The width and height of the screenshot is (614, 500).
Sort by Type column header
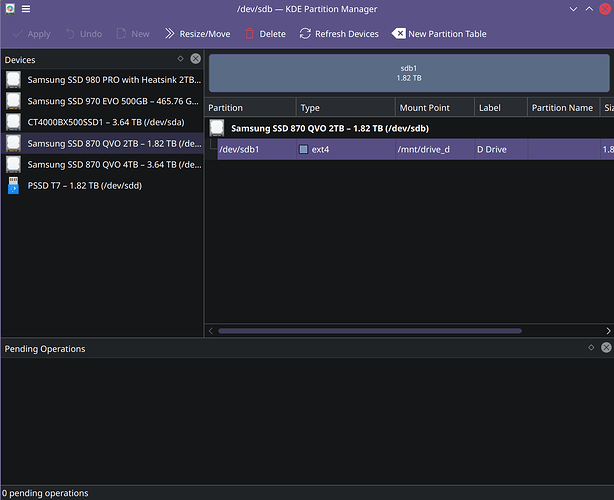346,108
